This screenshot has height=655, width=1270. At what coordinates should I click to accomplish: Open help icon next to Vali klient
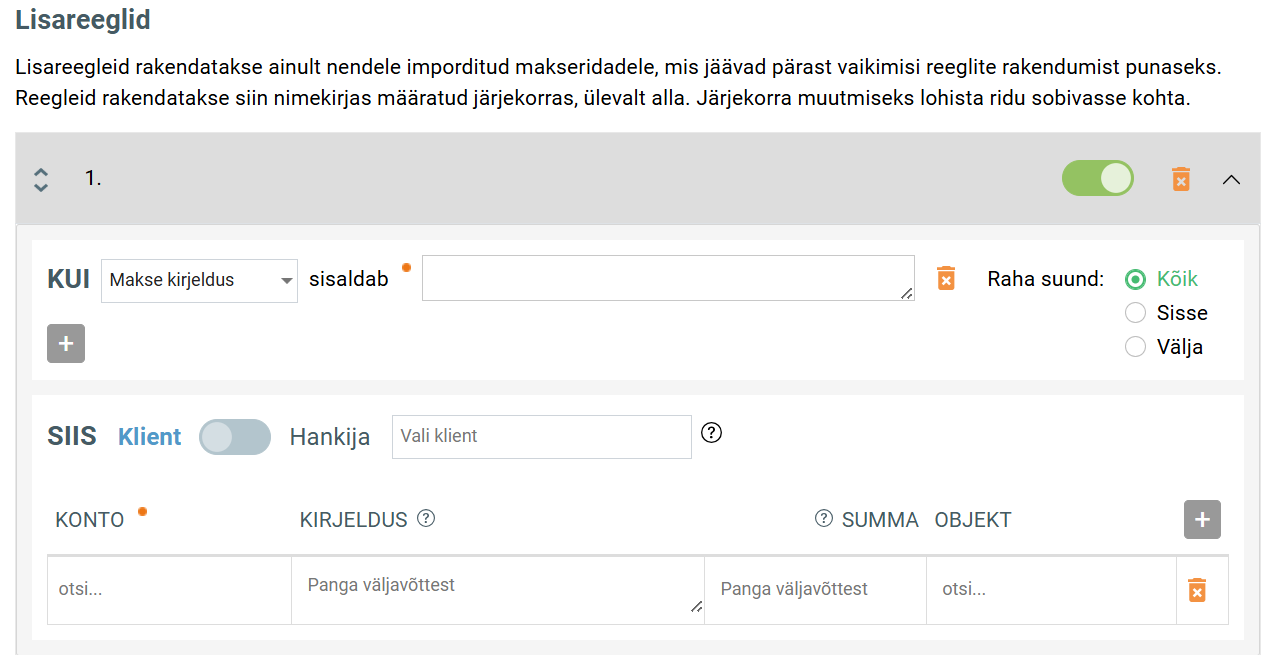point(711,432)
